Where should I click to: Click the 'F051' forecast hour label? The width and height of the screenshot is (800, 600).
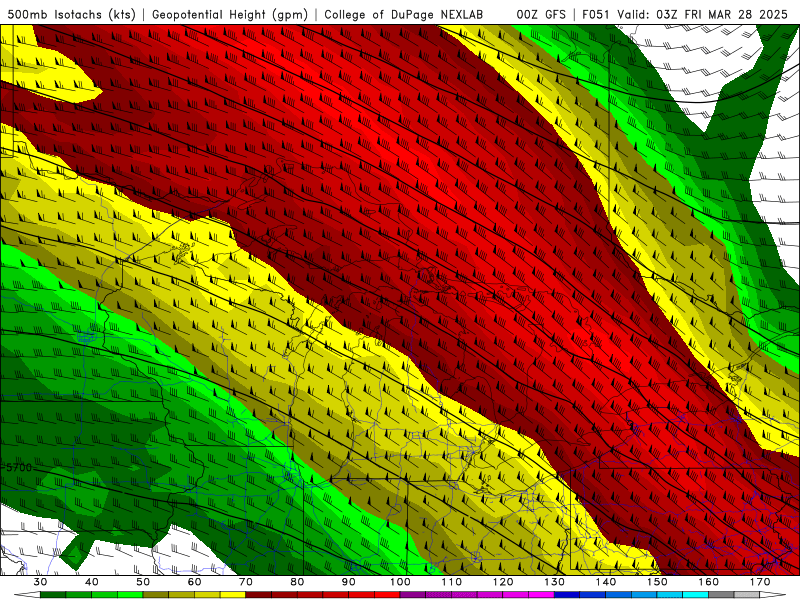pos(596,14)
